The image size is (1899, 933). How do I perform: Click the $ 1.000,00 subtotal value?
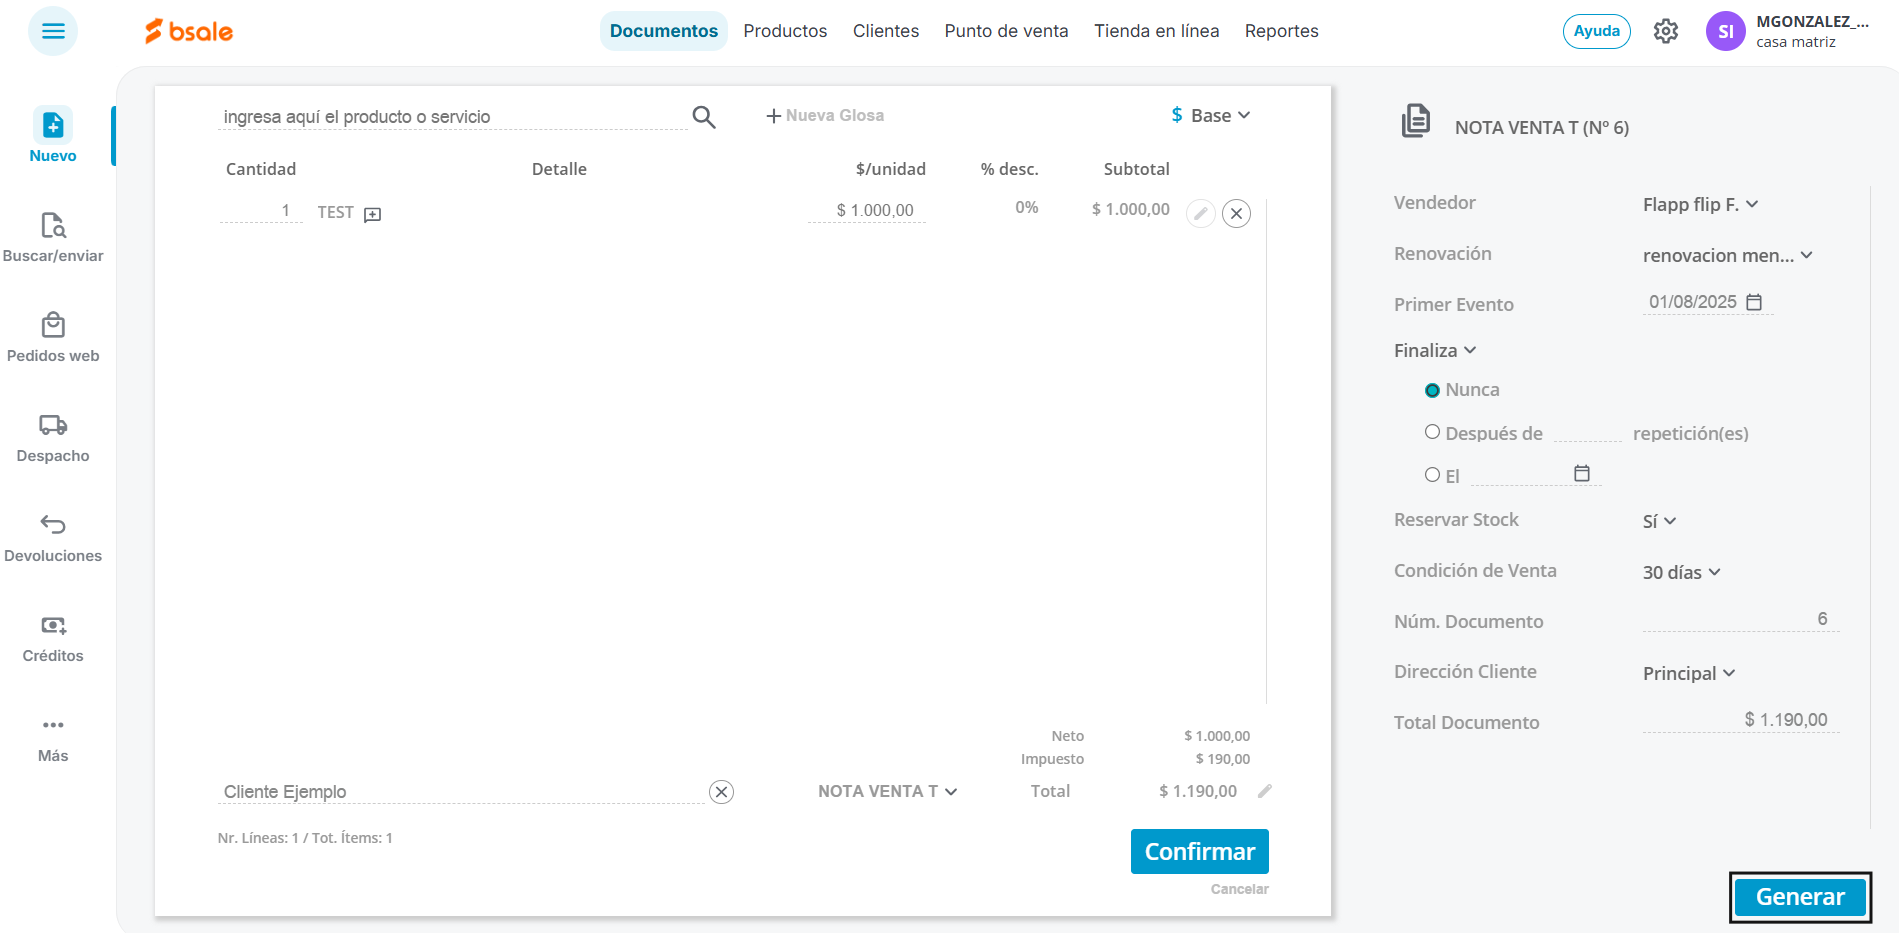point(1131,209)
